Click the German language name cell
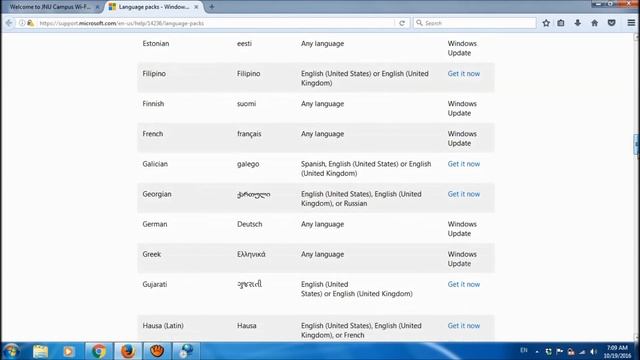 [155, 224]
